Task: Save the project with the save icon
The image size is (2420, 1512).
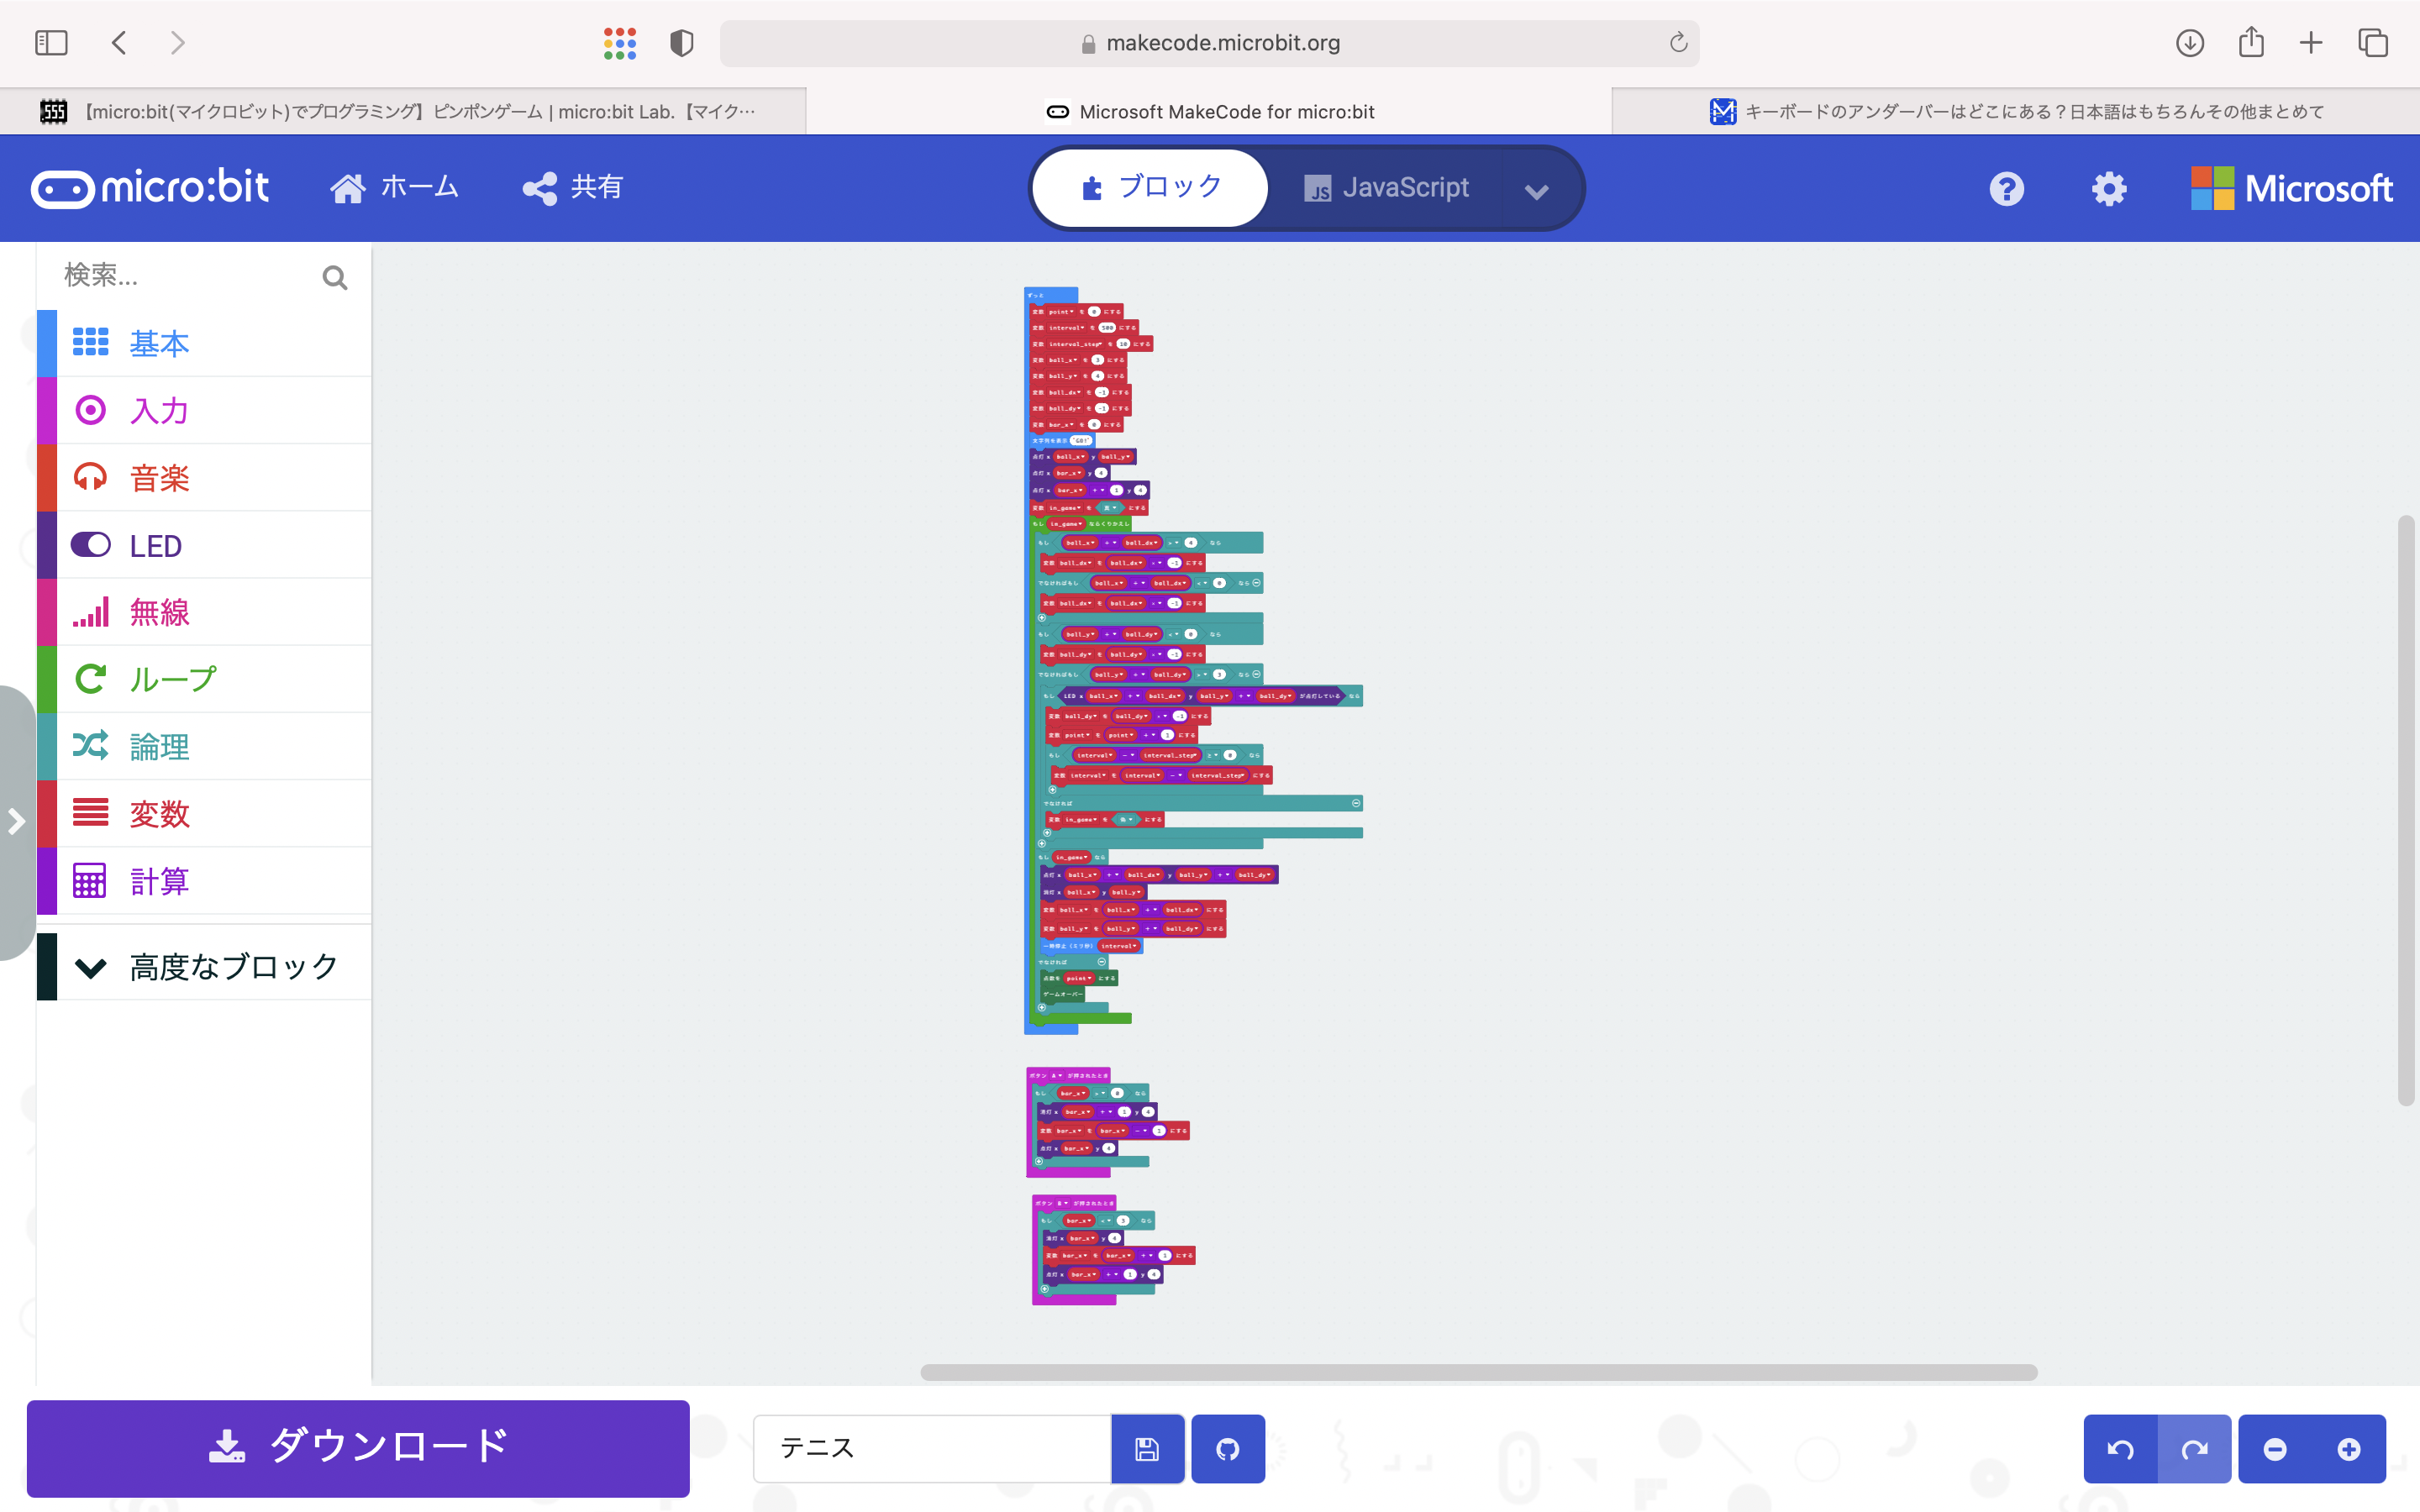Action: click(1147, 1448)
